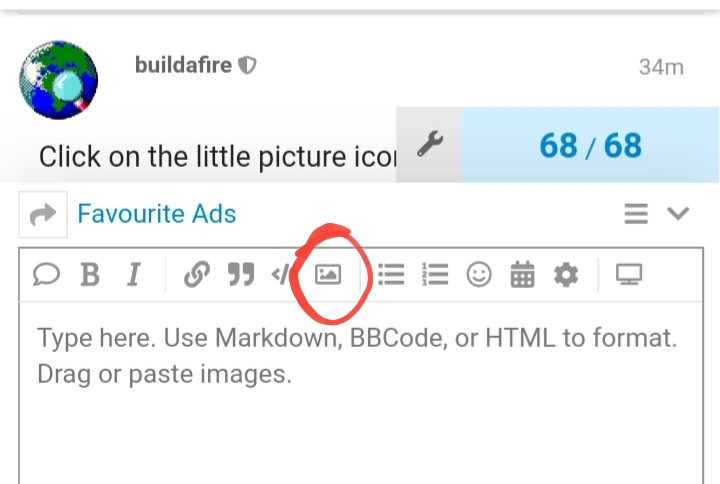This screenshot has width=720, height=484.
Task: Open the editor options gear menu
Action: point(566,275)
